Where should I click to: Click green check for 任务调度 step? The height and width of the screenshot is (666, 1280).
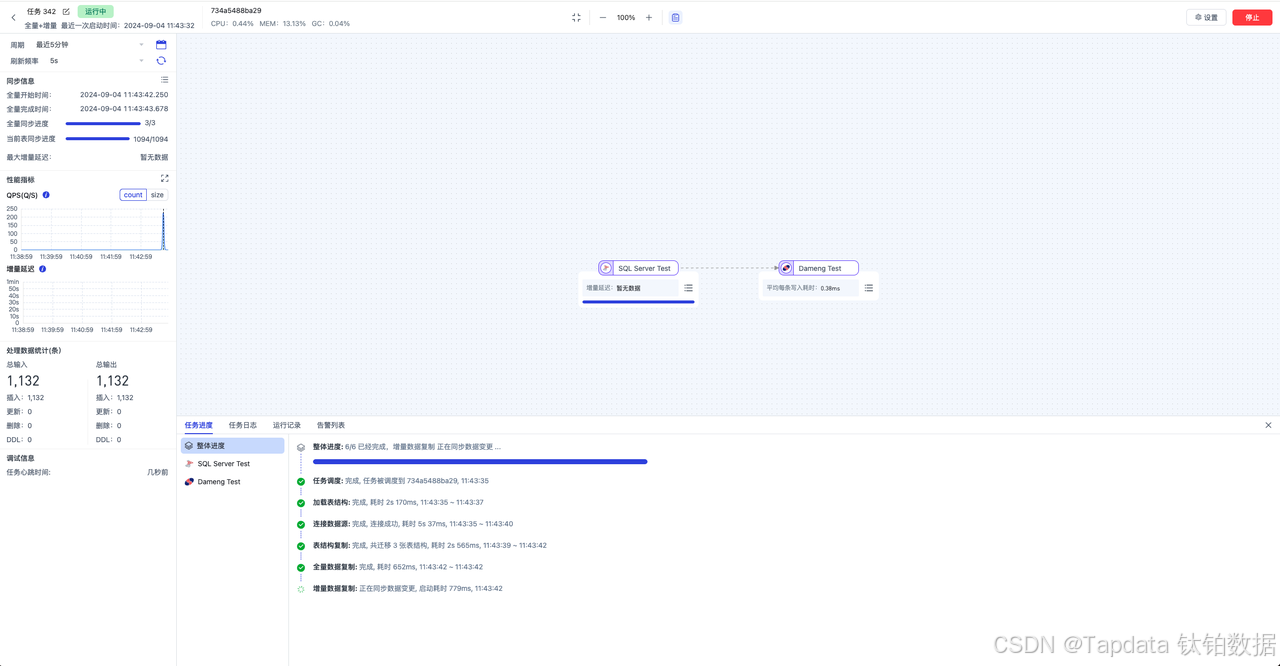[301, 481]
